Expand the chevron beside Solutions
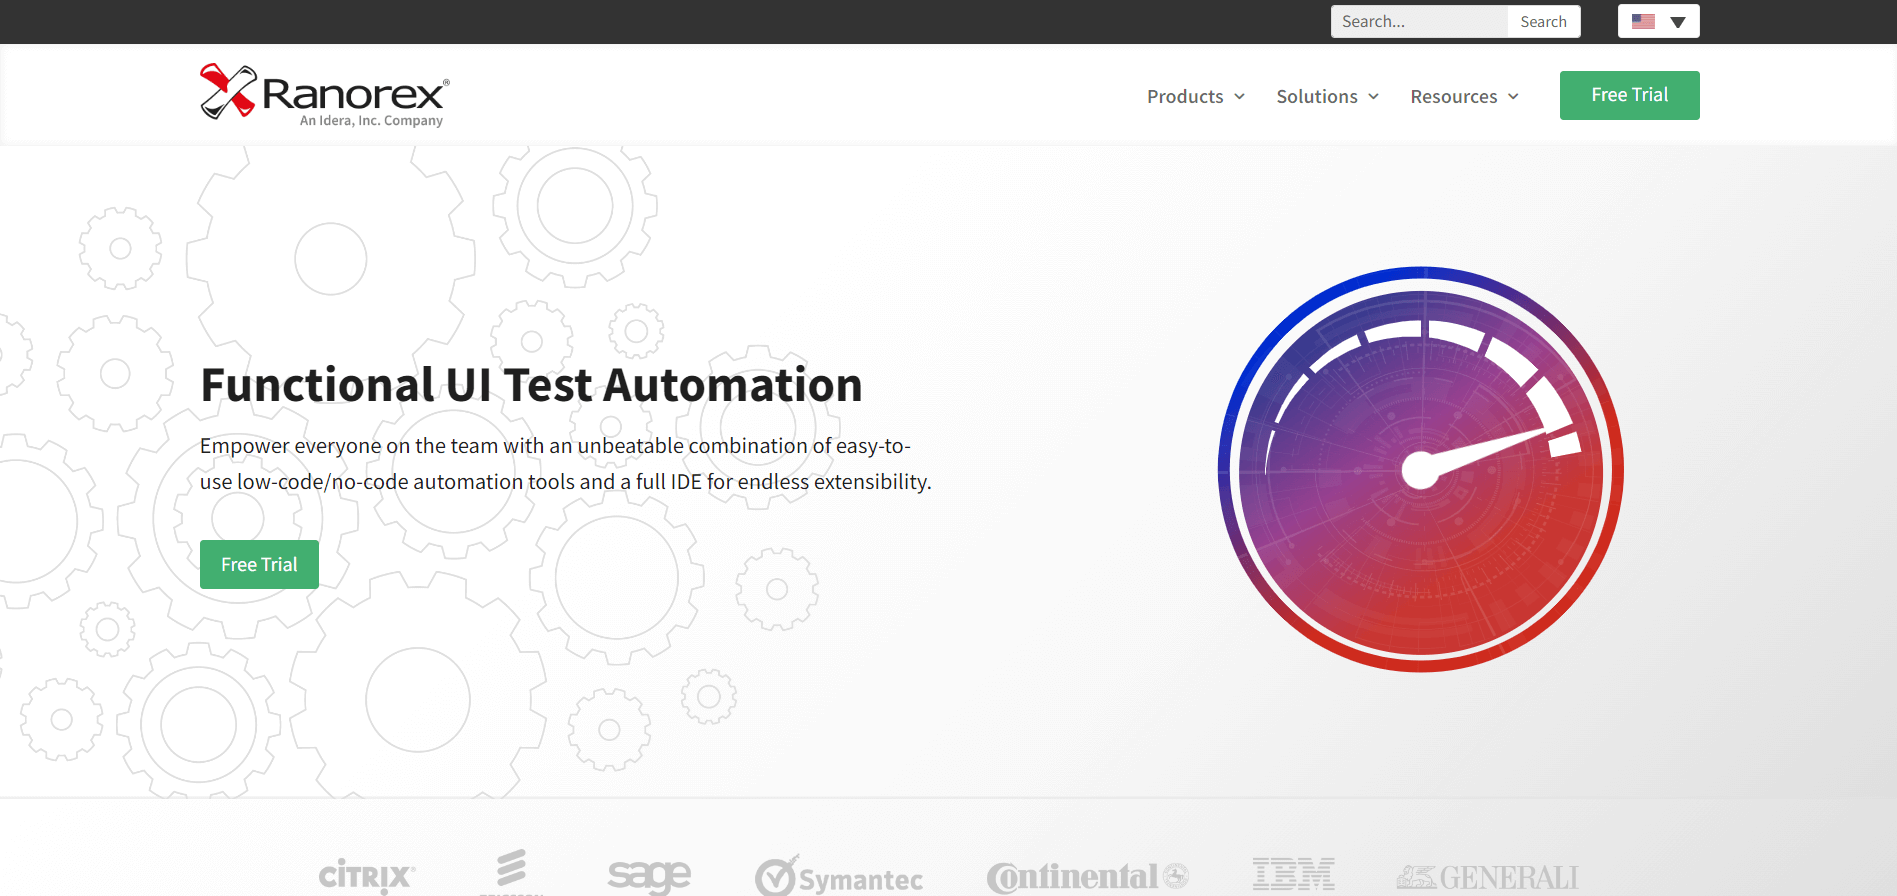Viewport: 1897px width, 896px height. coord(1374,96)
